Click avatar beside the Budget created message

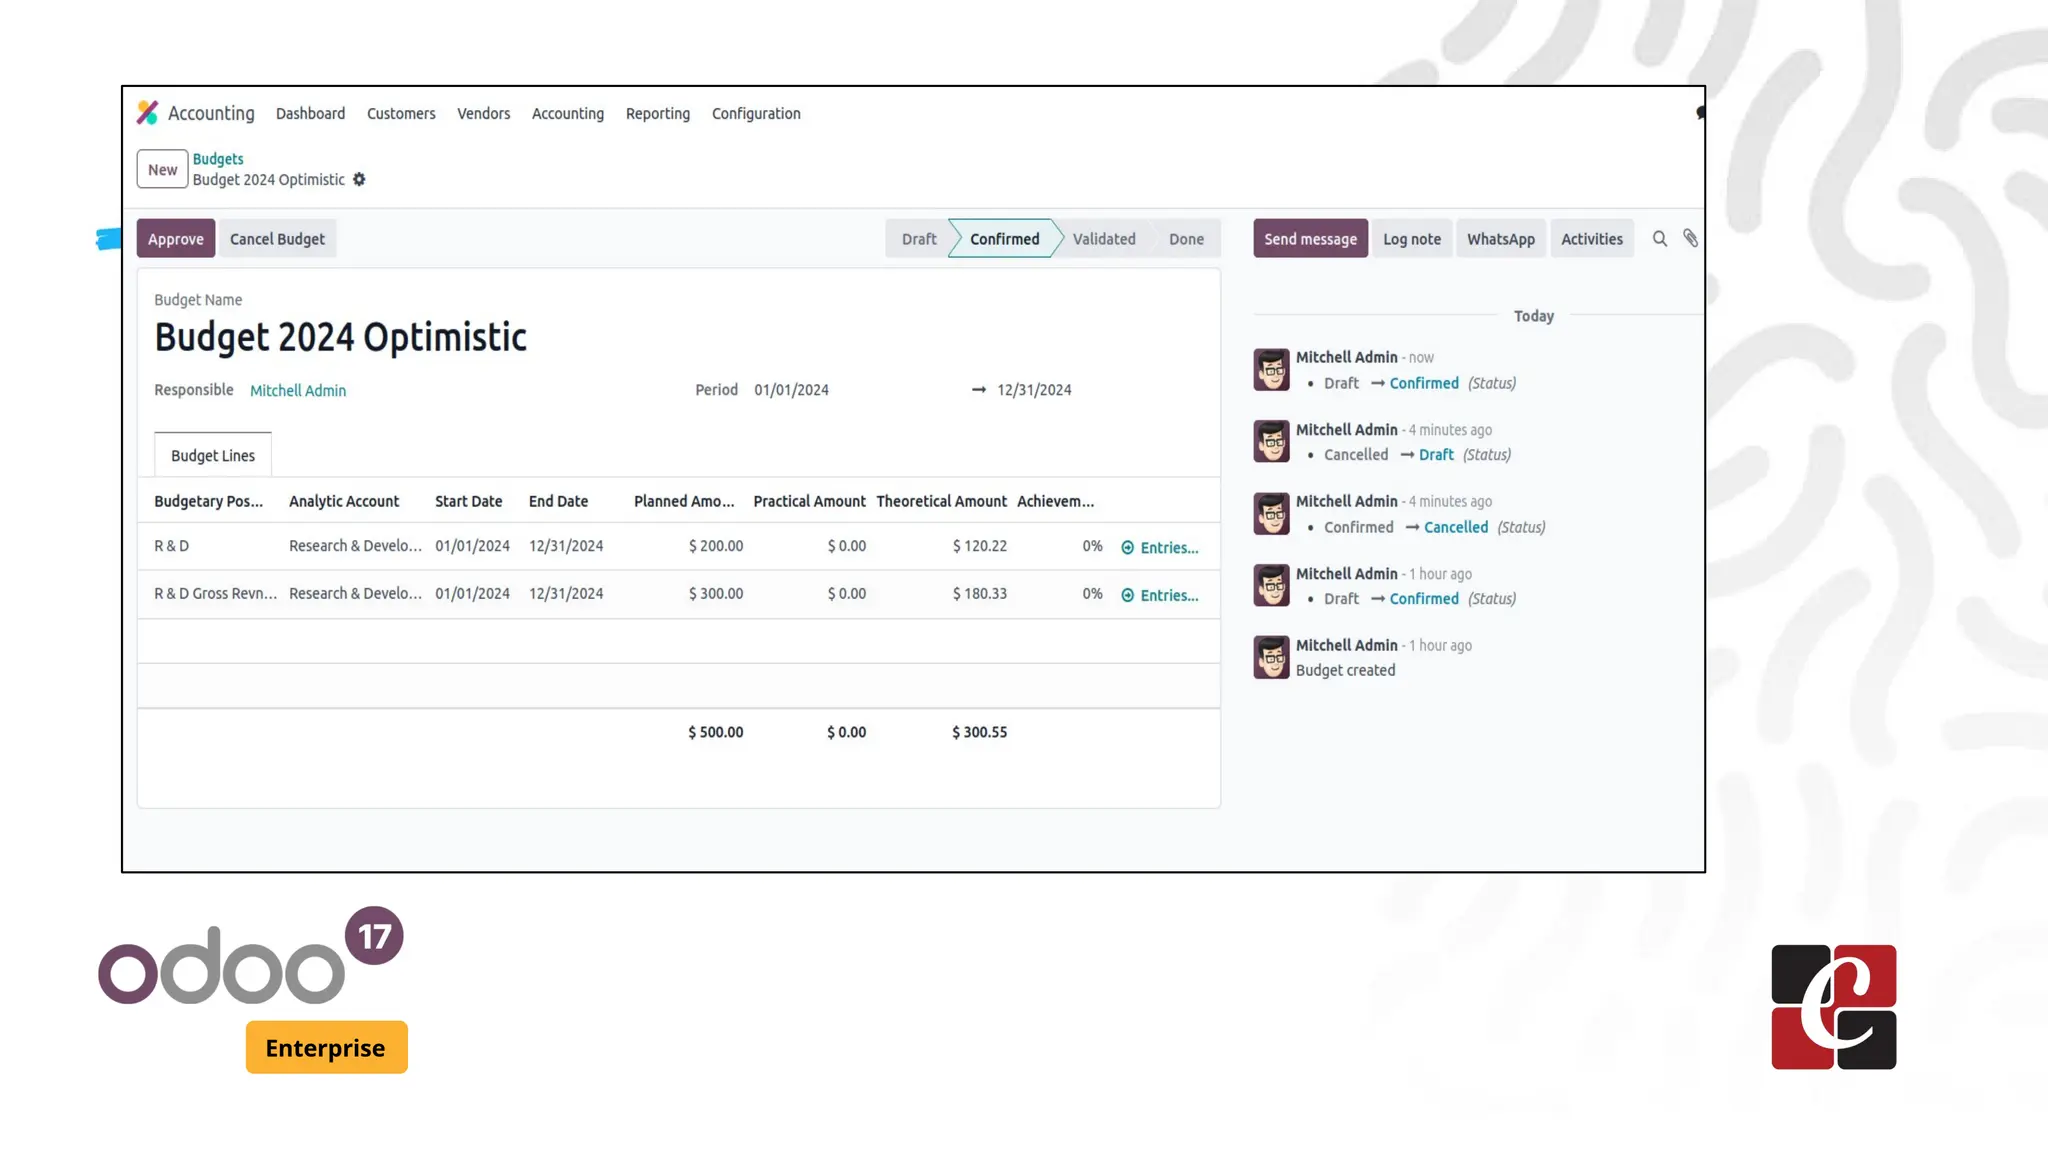point(1271,657)
